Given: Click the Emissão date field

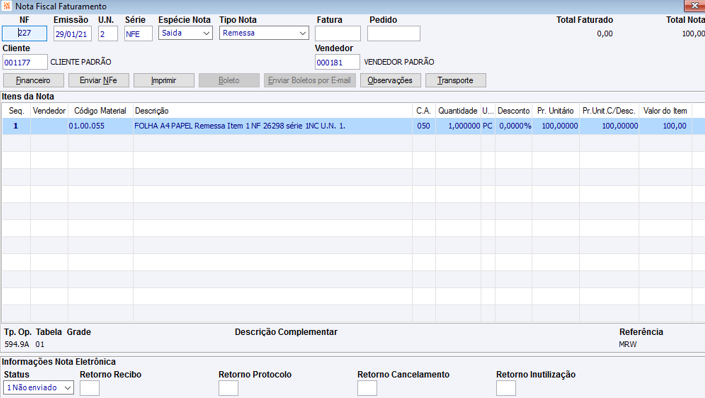Looking at the screenshot, I should pos(72,34).
